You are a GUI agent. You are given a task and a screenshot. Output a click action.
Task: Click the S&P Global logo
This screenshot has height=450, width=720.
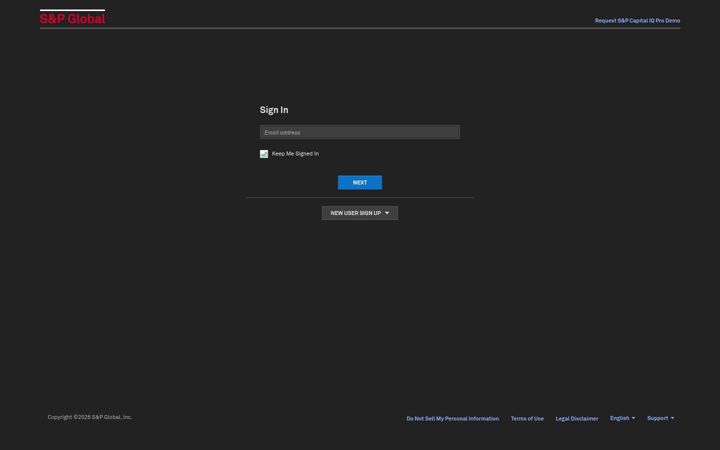point(73,17)
